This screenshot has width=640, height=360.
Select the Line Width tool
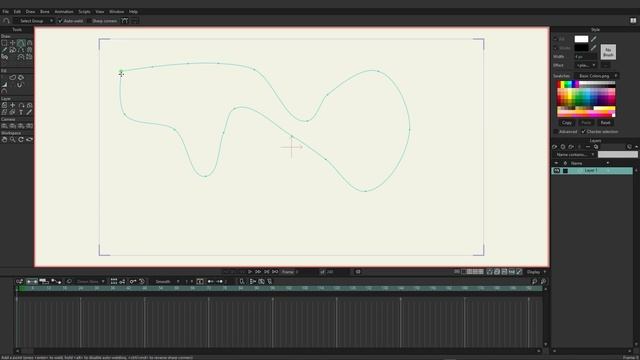coord(4,85)
